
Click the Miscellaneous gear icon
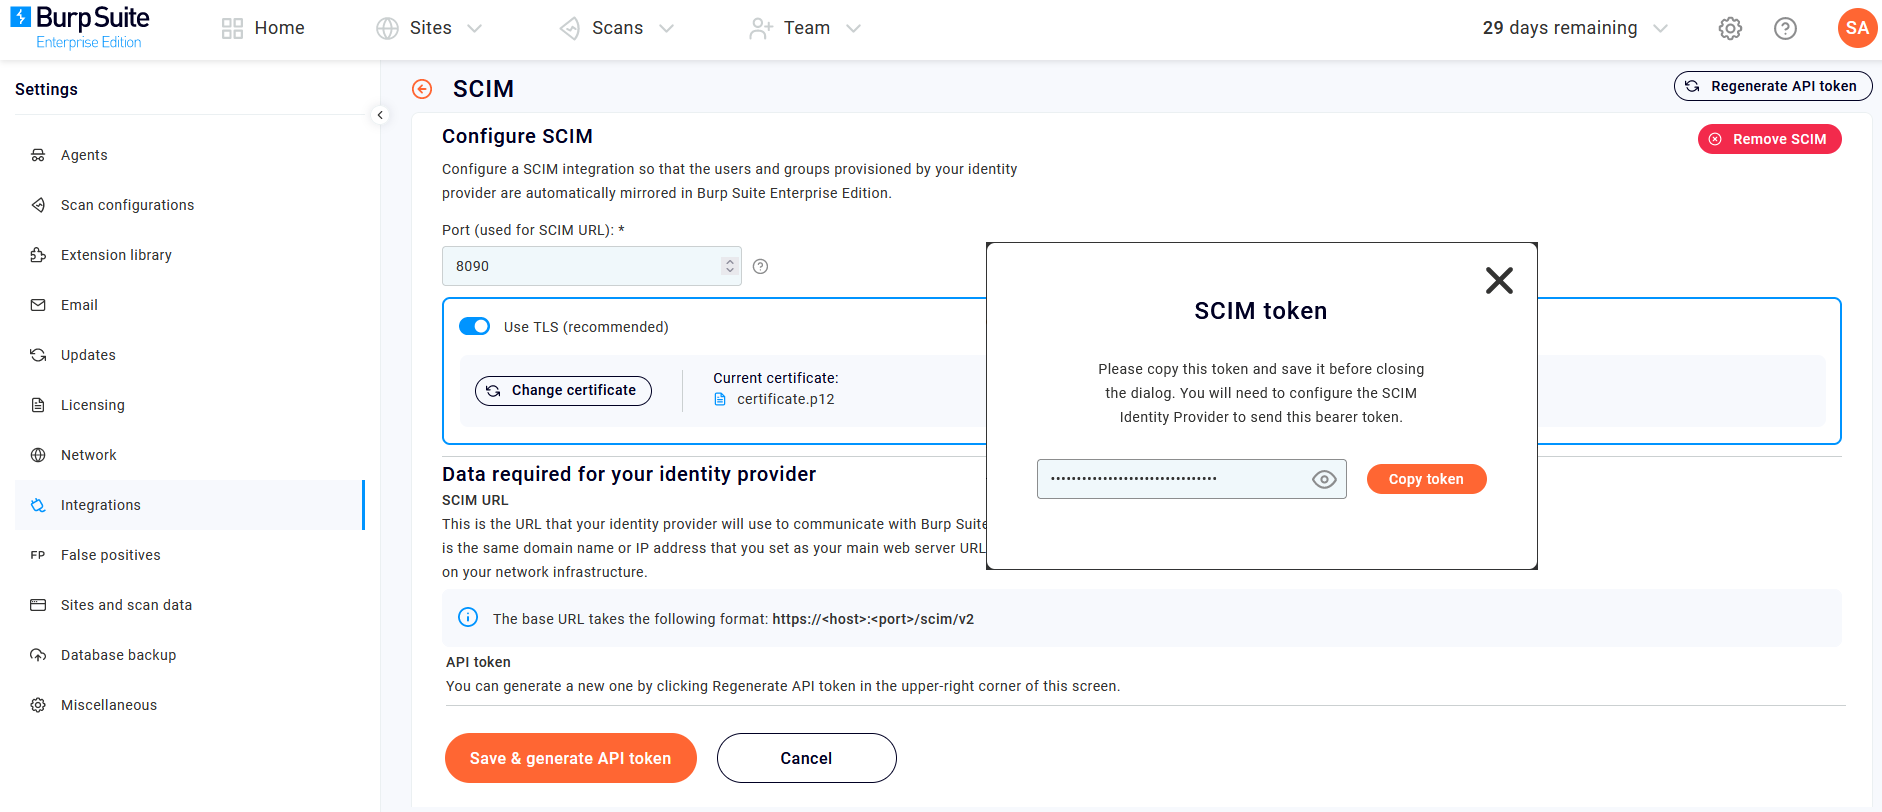pyautogui.click(x=38, y=705)
